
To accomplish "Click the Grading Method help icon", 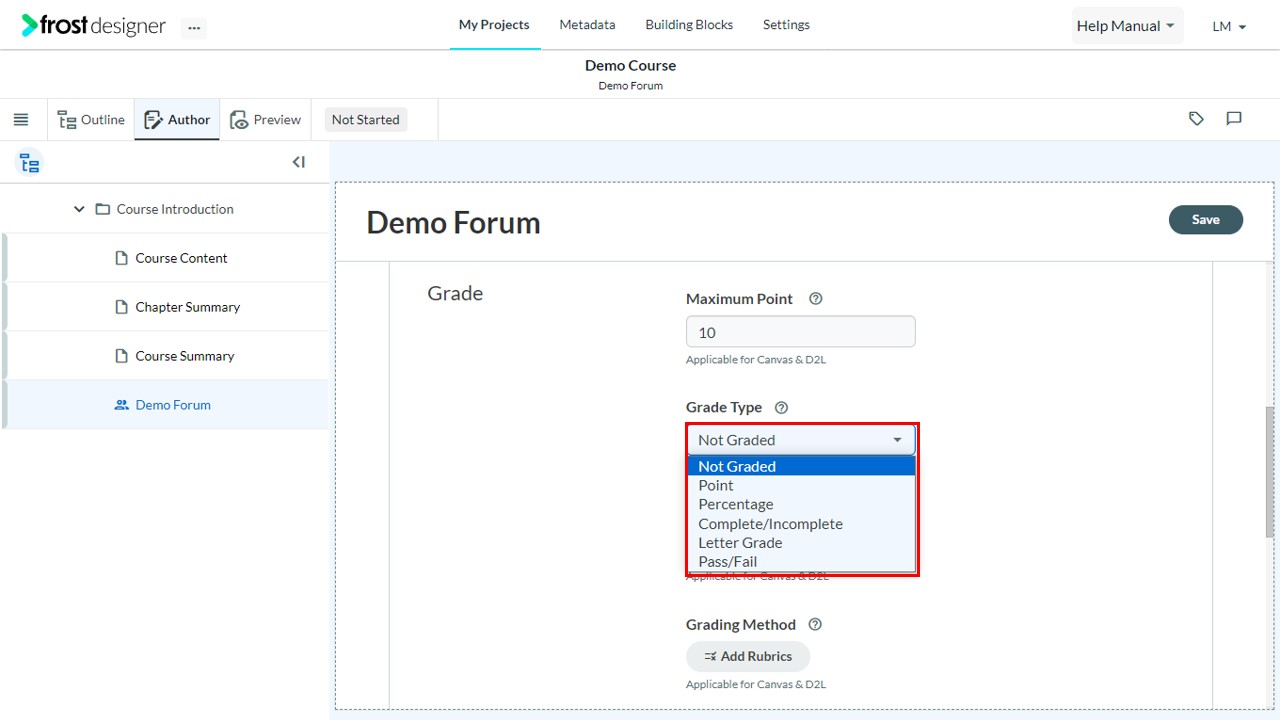I will click(815, 625).
